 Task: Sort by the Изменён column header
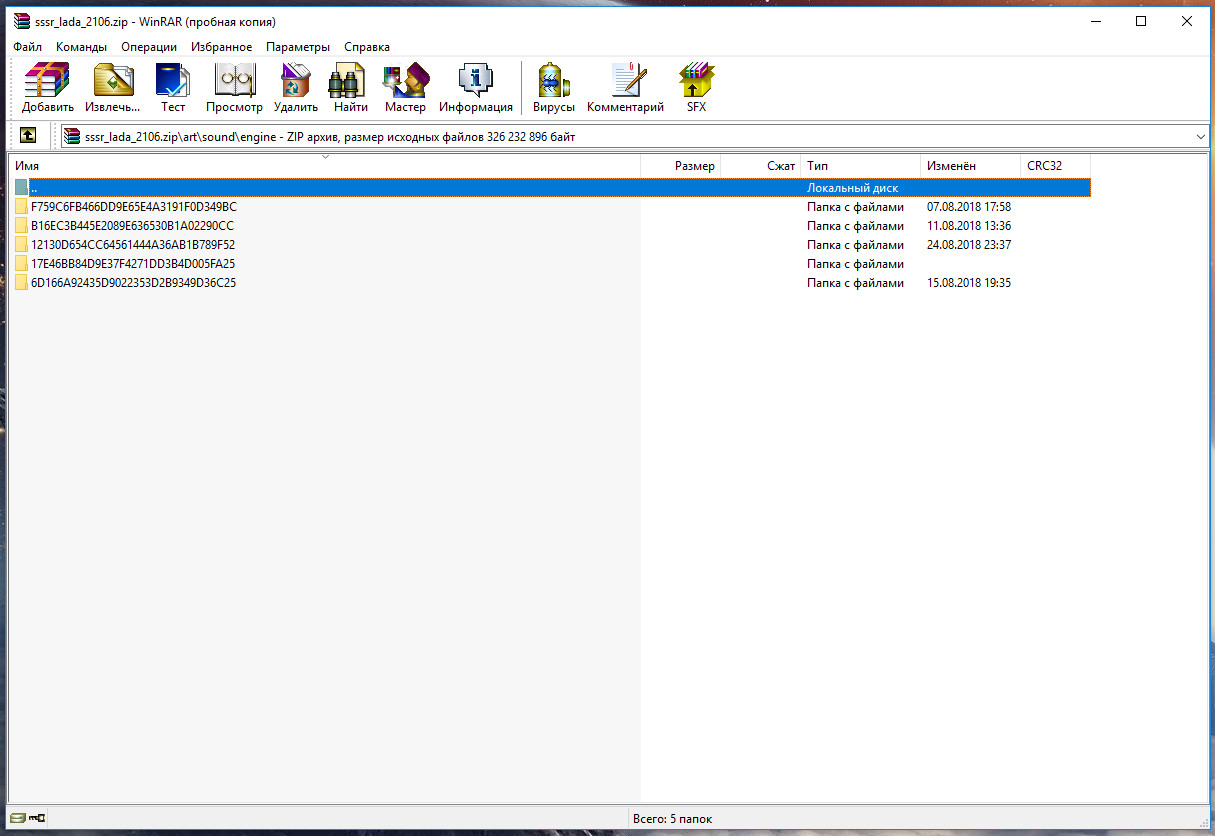tap(970, 166)
